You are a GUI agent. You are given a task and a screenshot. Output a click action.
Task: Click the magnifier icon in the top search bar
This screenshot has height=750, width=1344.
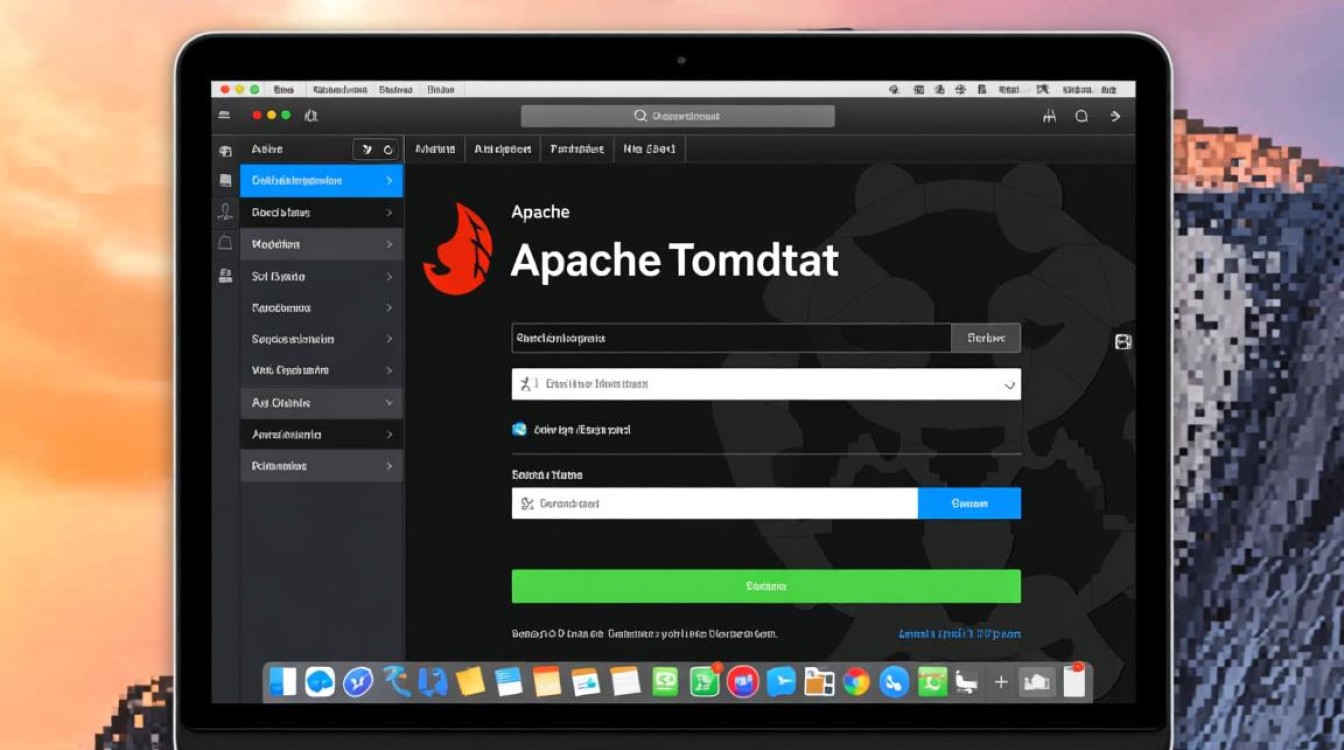pyautogui.click(x=640, y=116)
